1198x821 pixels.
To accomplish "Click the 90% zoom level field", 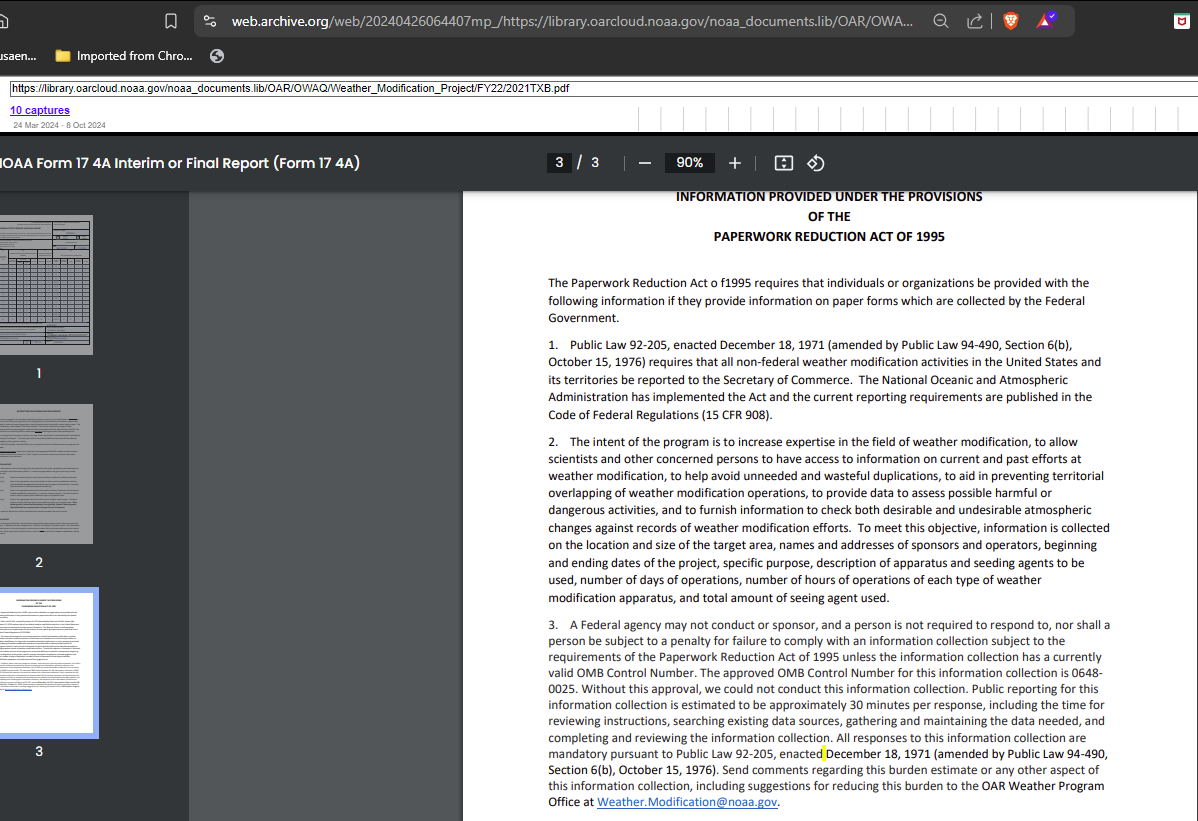I will pos(689,163).
